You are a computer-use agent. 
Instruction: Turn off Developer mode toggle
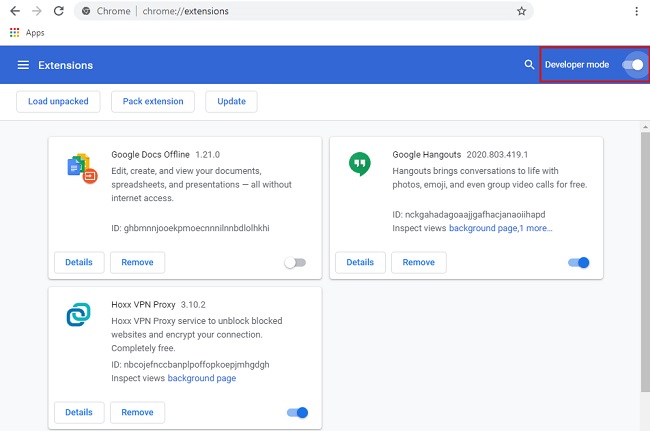633,65
